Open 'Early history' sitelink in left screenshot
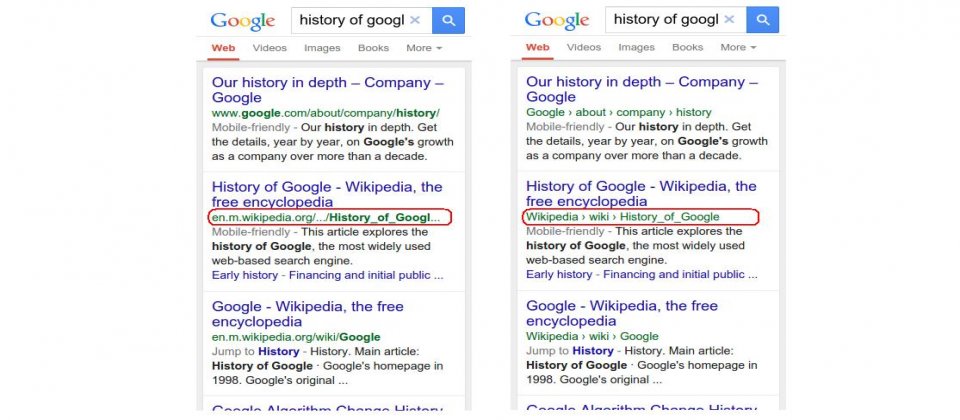 (245, 276)
